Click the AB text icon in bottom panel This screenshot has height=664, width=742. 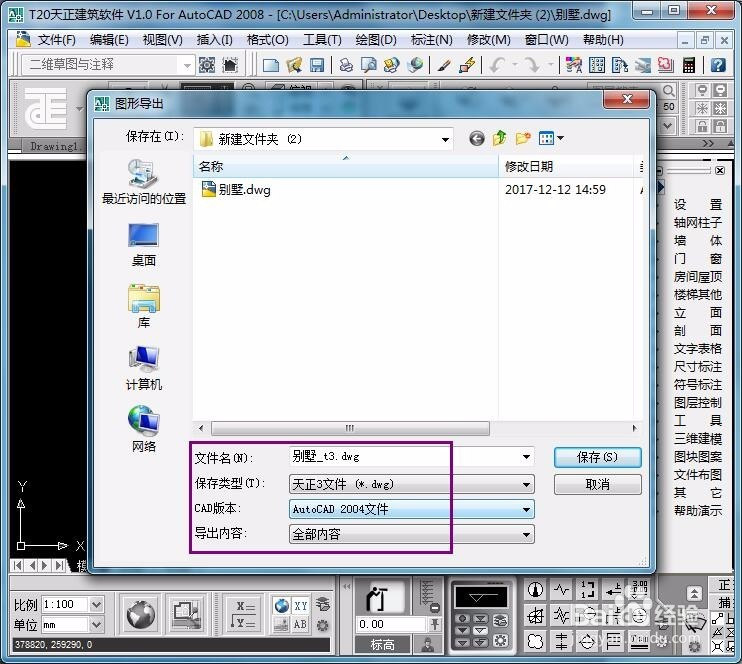point(300,624)
